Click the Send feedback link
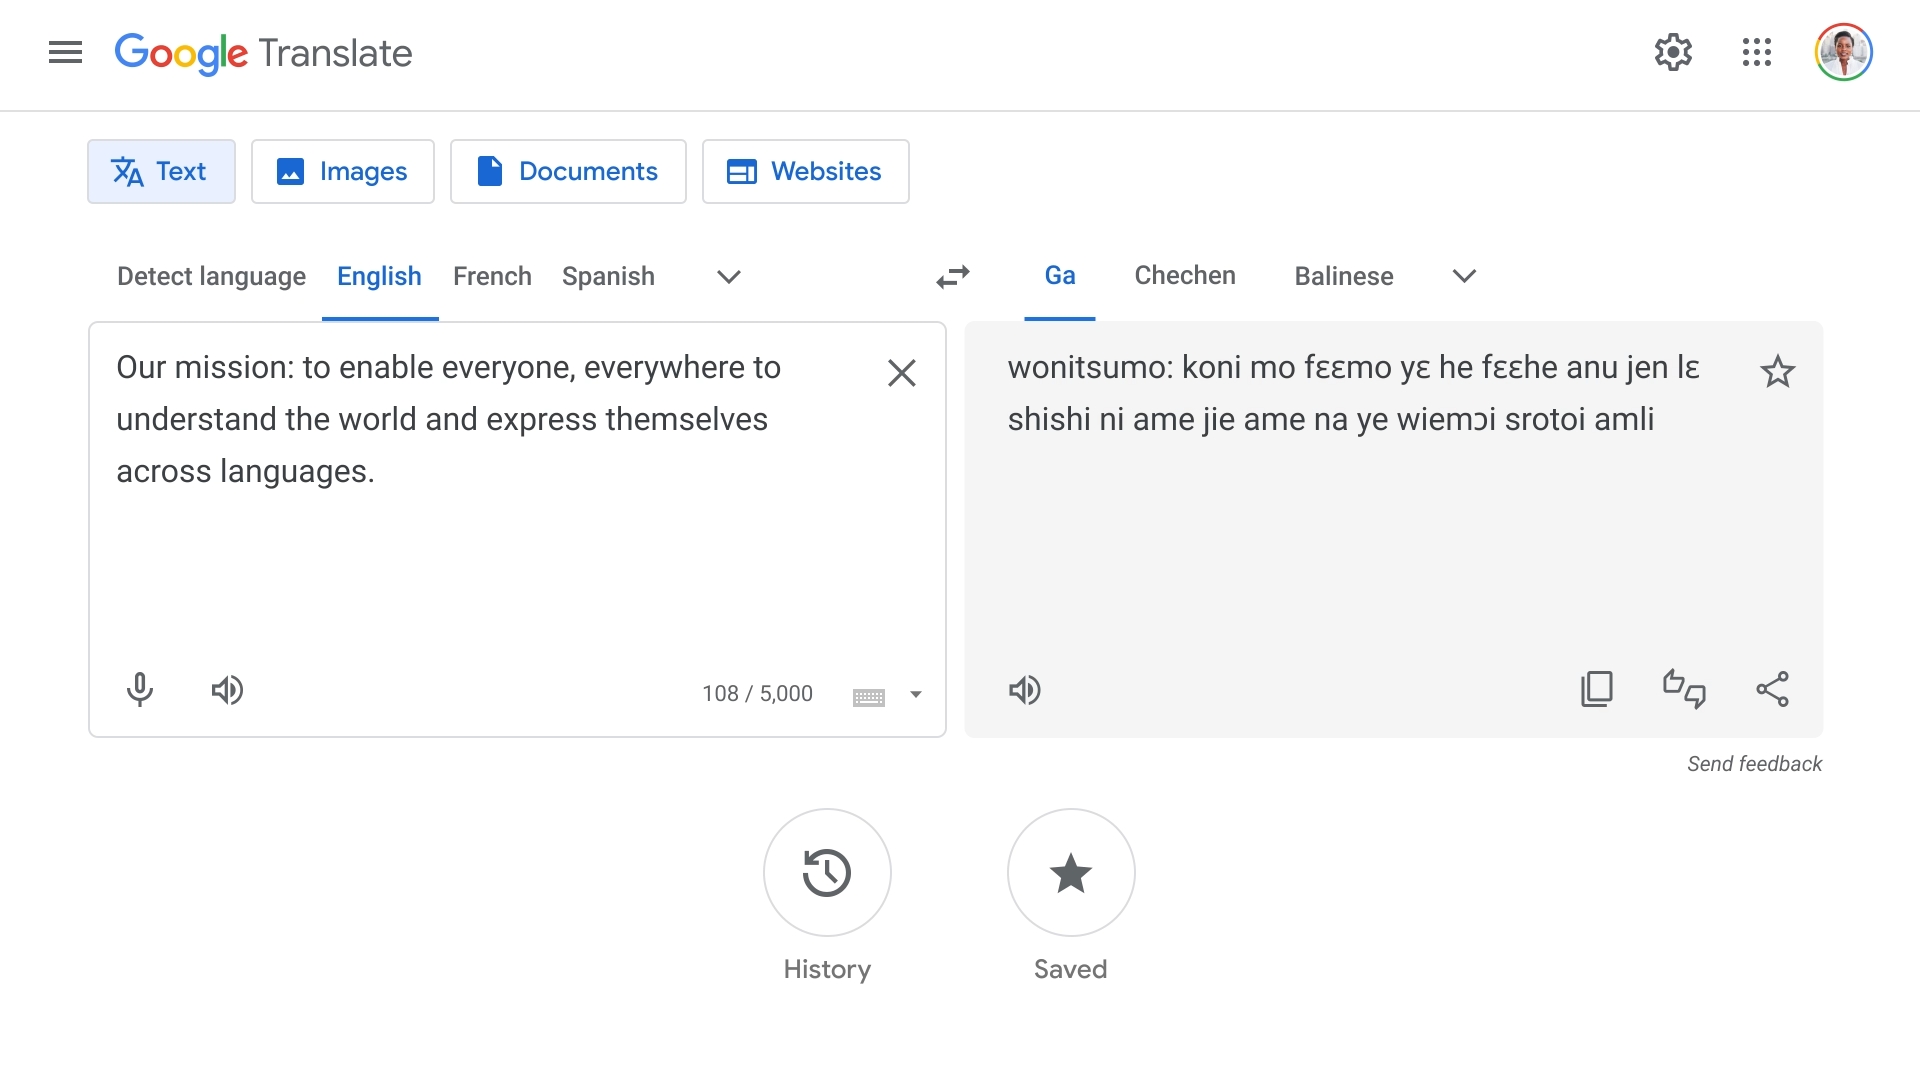The height and width of the screenshot is (1080, 1920). coord(1754,764)
